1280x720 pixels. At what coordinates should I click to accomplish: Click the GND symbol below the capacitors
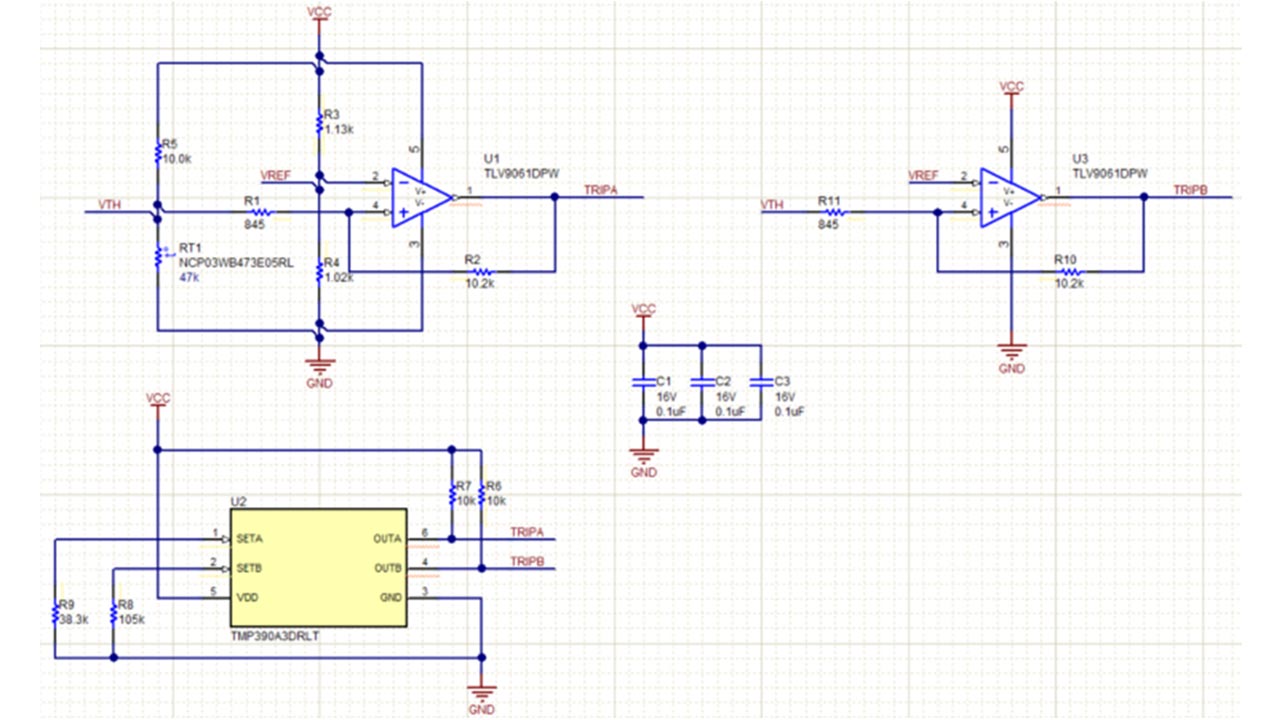point(643,458)
